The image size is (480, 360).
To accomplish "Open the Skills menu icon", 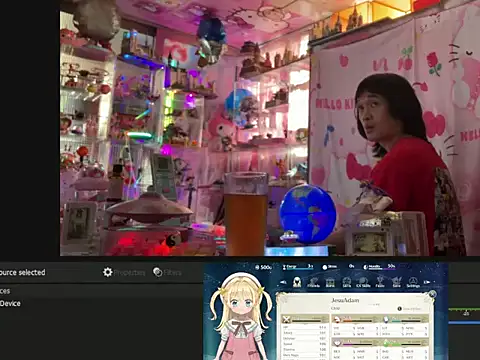I will point(347,282).
